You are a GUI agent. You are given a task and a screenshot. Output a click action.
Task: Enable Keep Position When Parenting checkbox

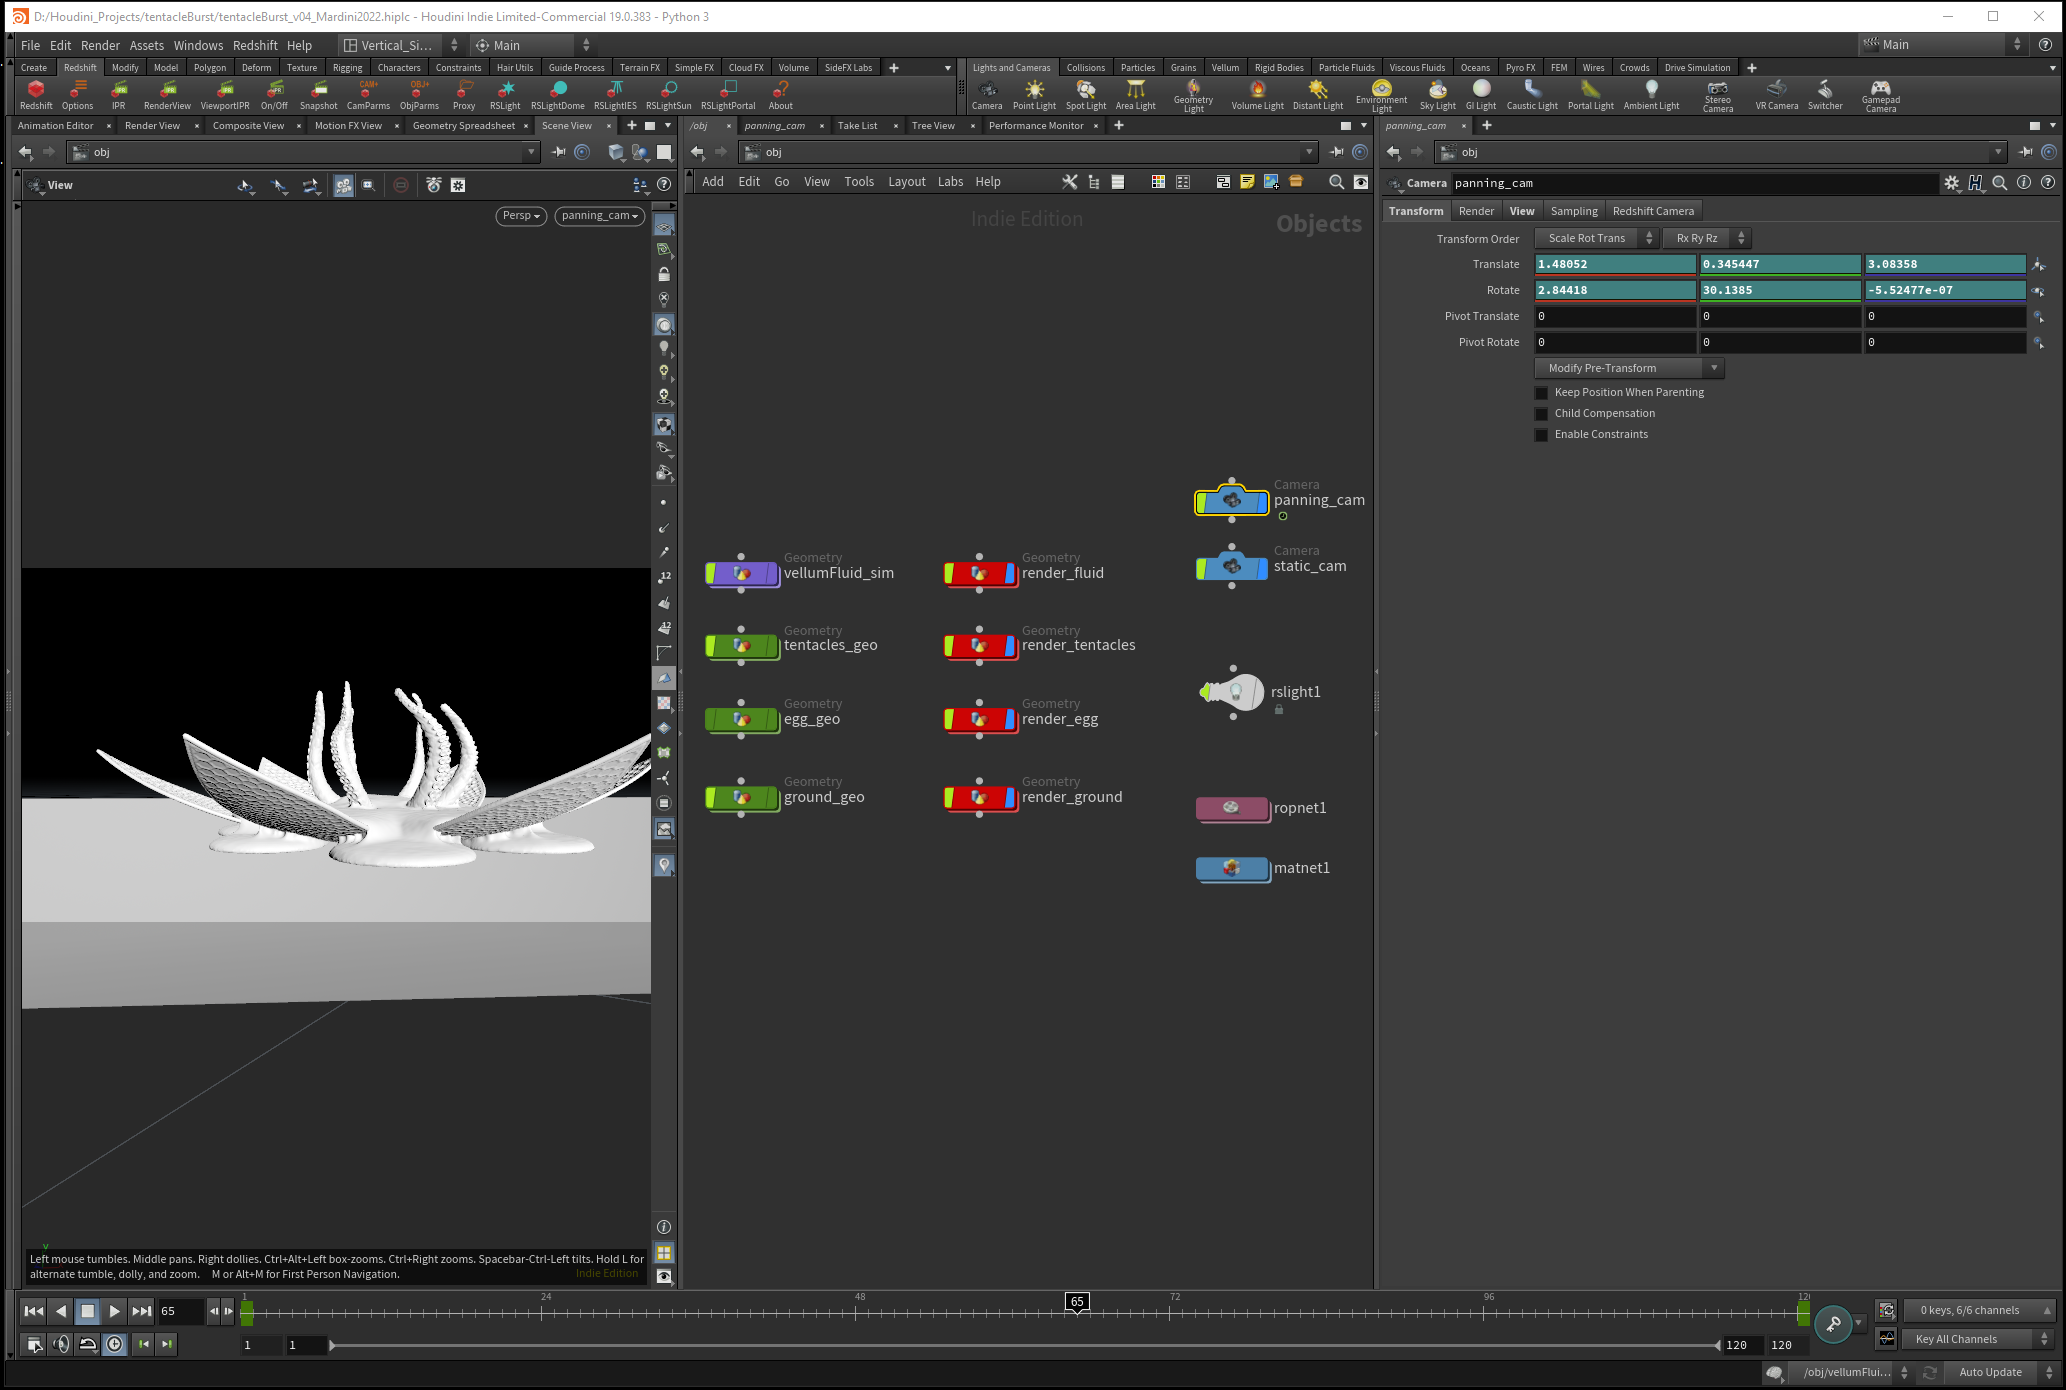[1542, 393]
